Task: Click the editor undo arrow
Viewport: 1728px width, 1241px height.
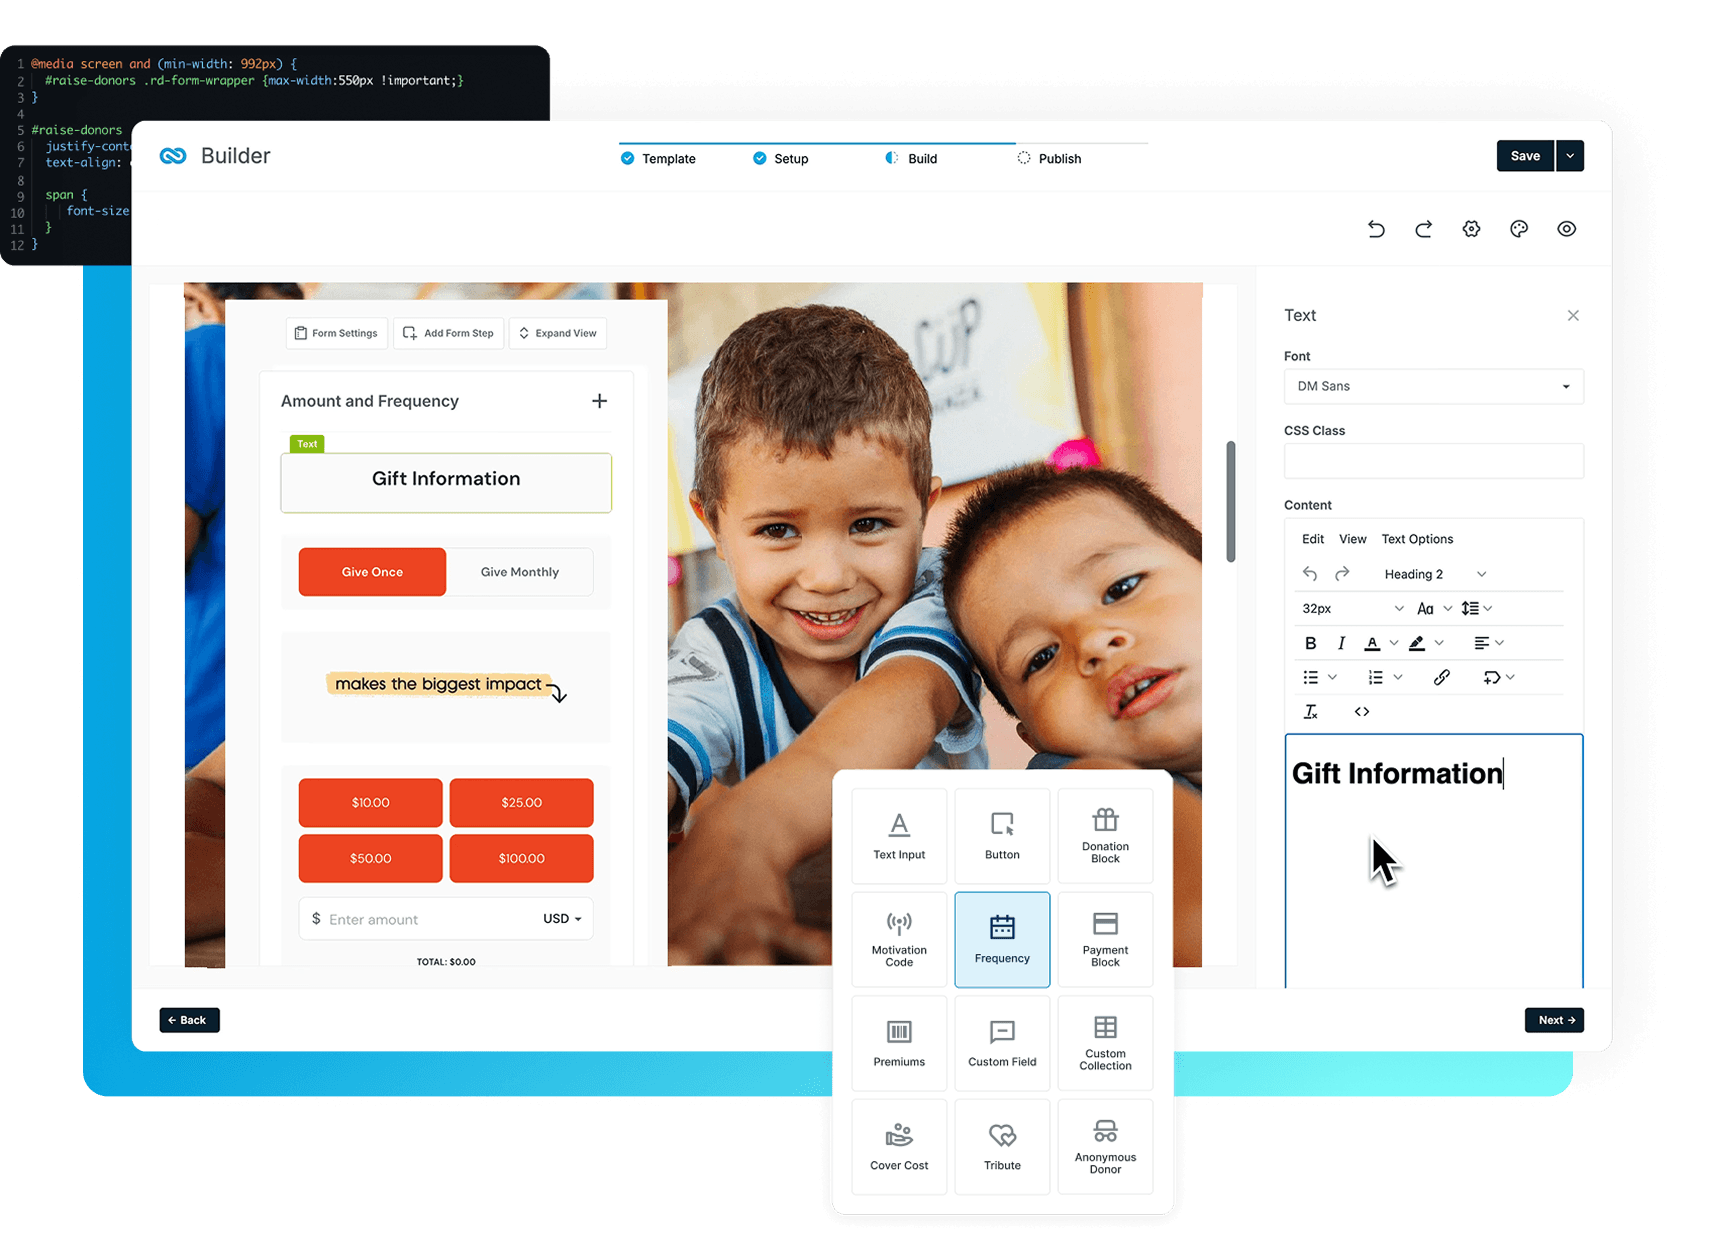Action: pos(1310,574)
